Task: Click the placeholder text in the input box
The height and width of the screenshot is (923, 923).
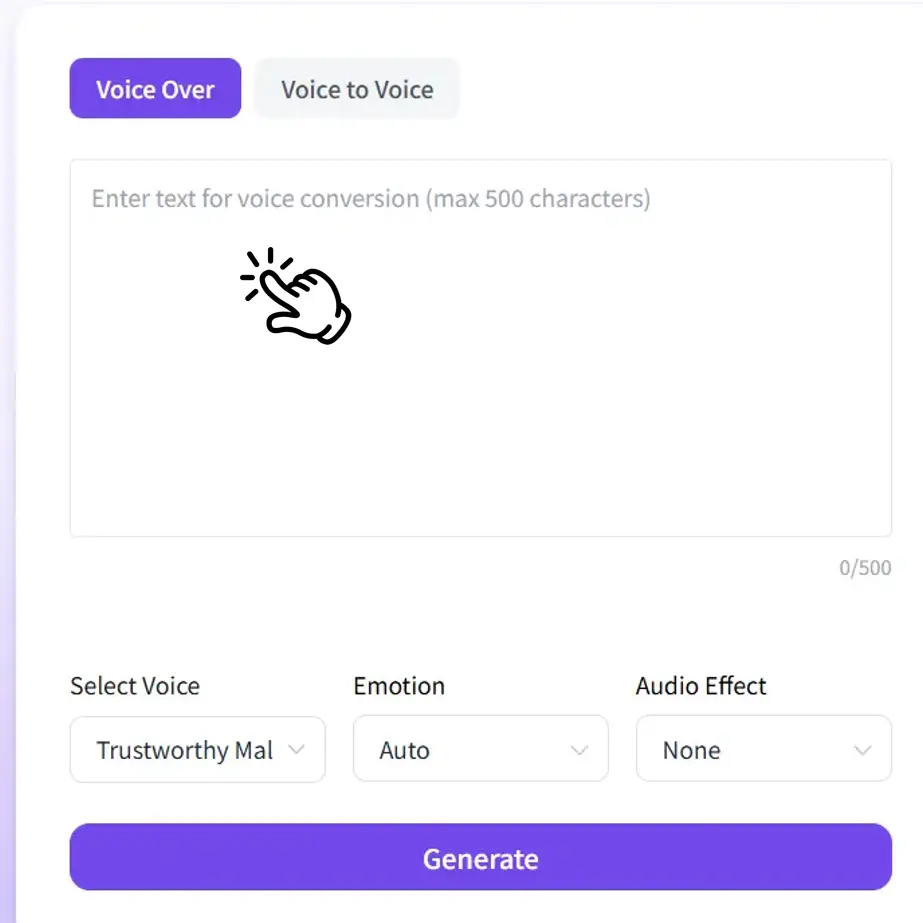Action: 368,199
